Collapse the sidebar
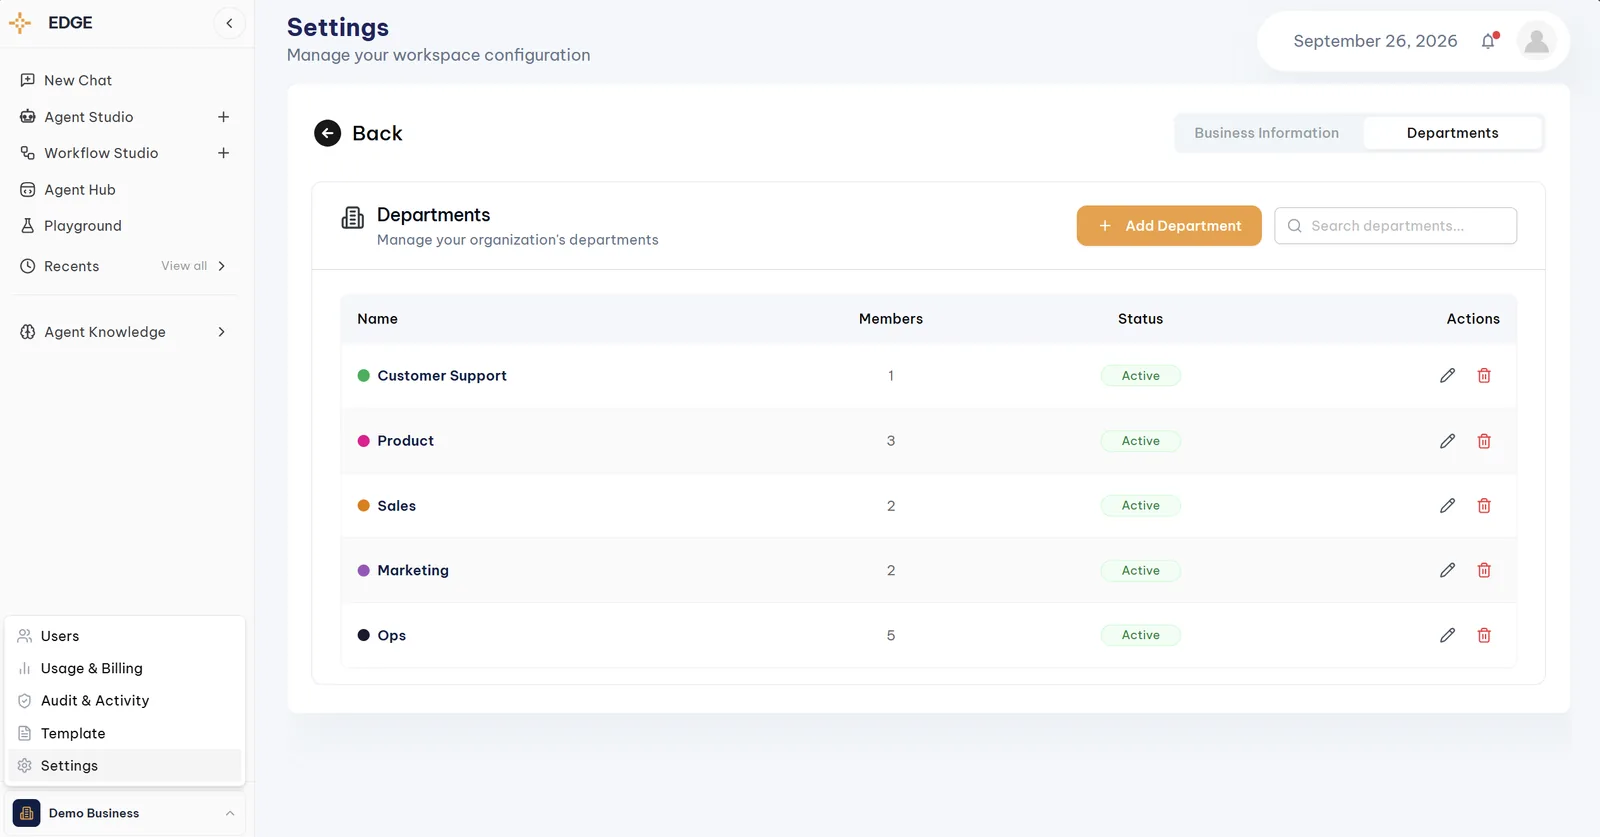The image size is (1600, 837). (x=229, y=23)
